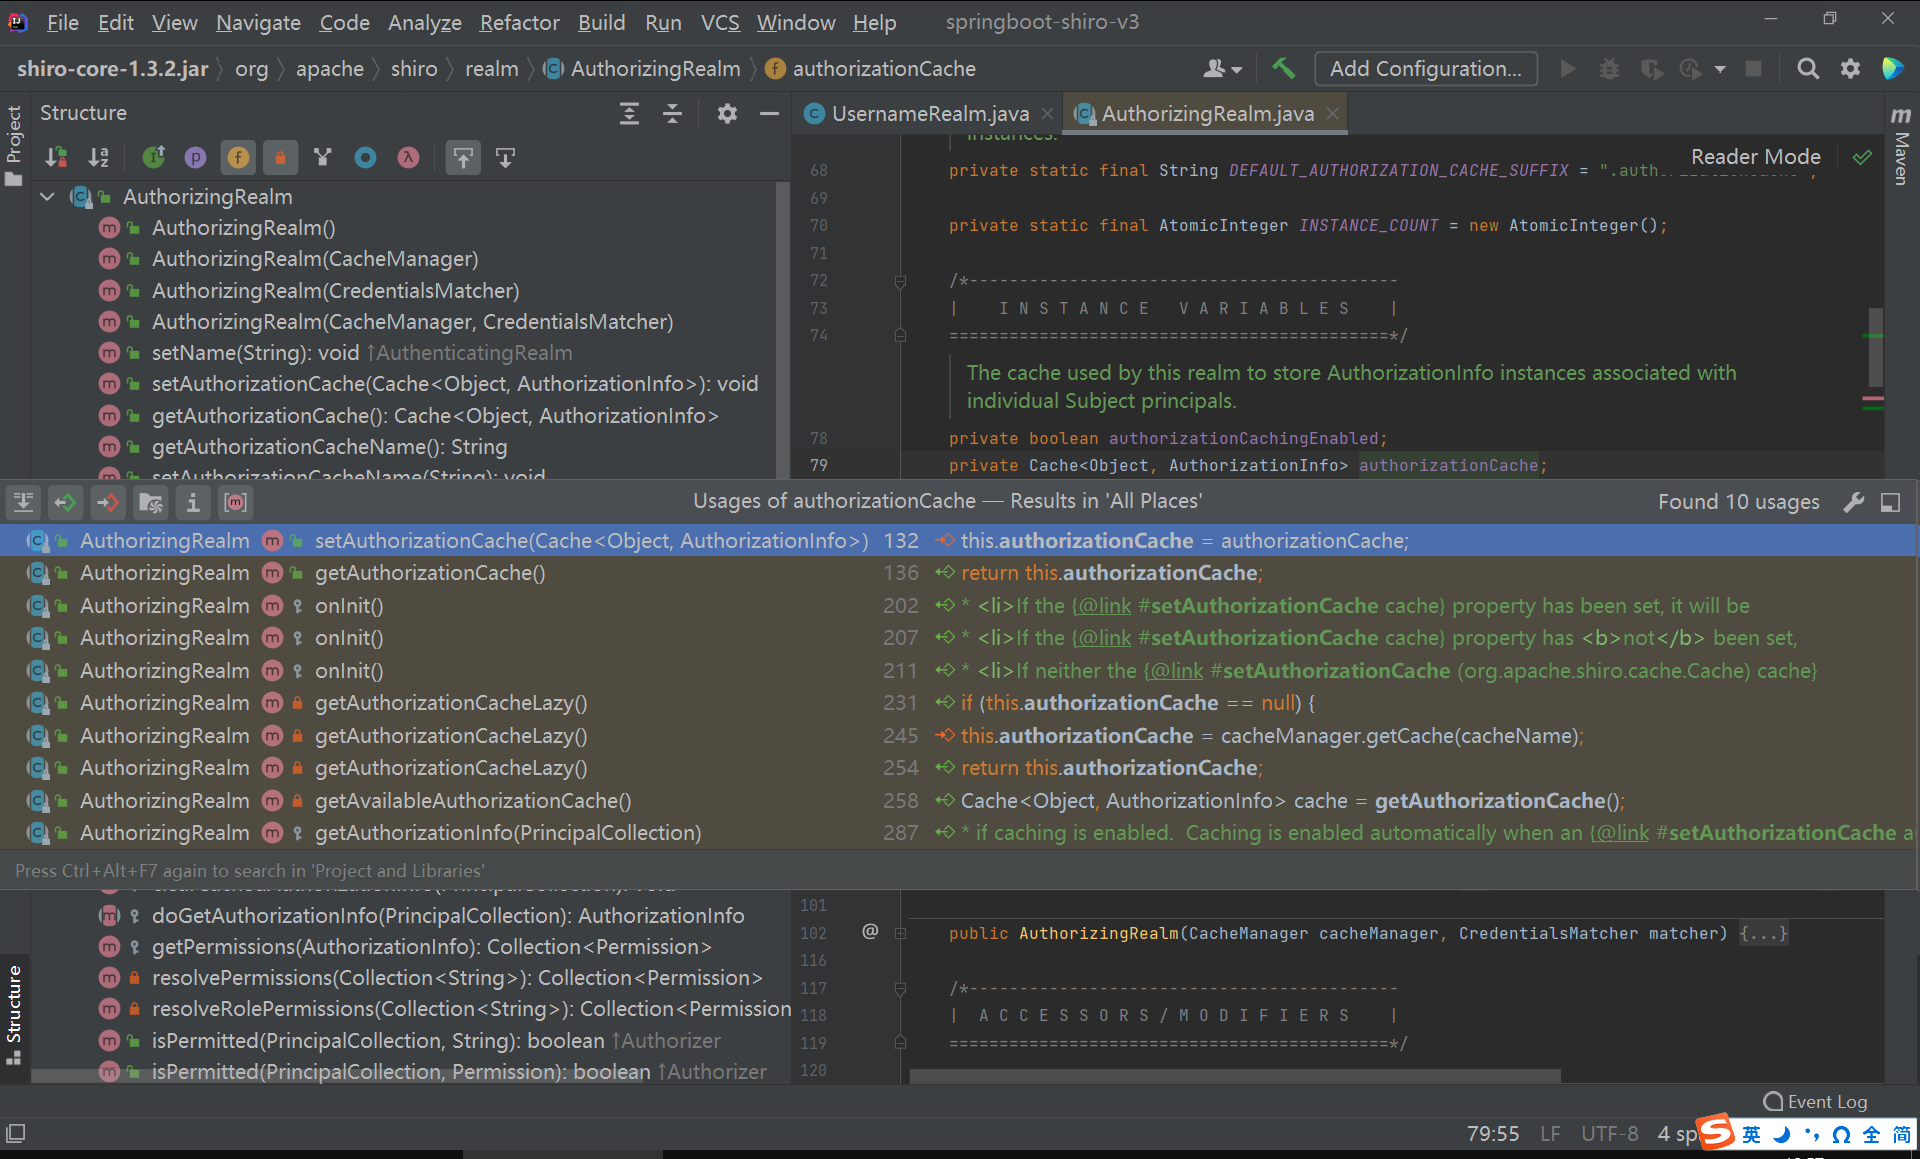Viewport: 1920px width, 1159px height.
Task: Click Expand All icon in Structure header
Action: pos(629,114)
